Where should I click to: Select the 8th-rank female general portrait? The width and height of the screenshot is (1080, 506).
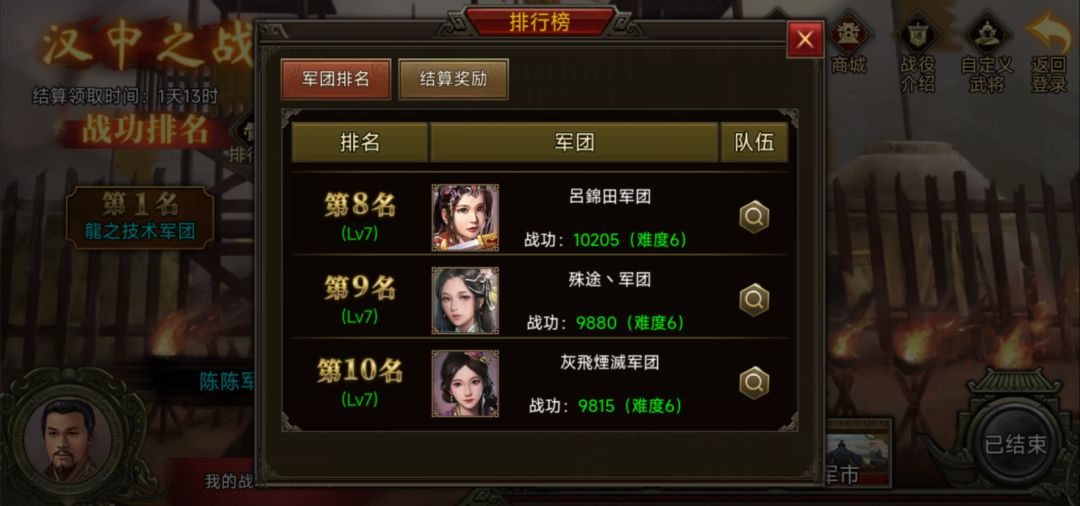(465, 218)
